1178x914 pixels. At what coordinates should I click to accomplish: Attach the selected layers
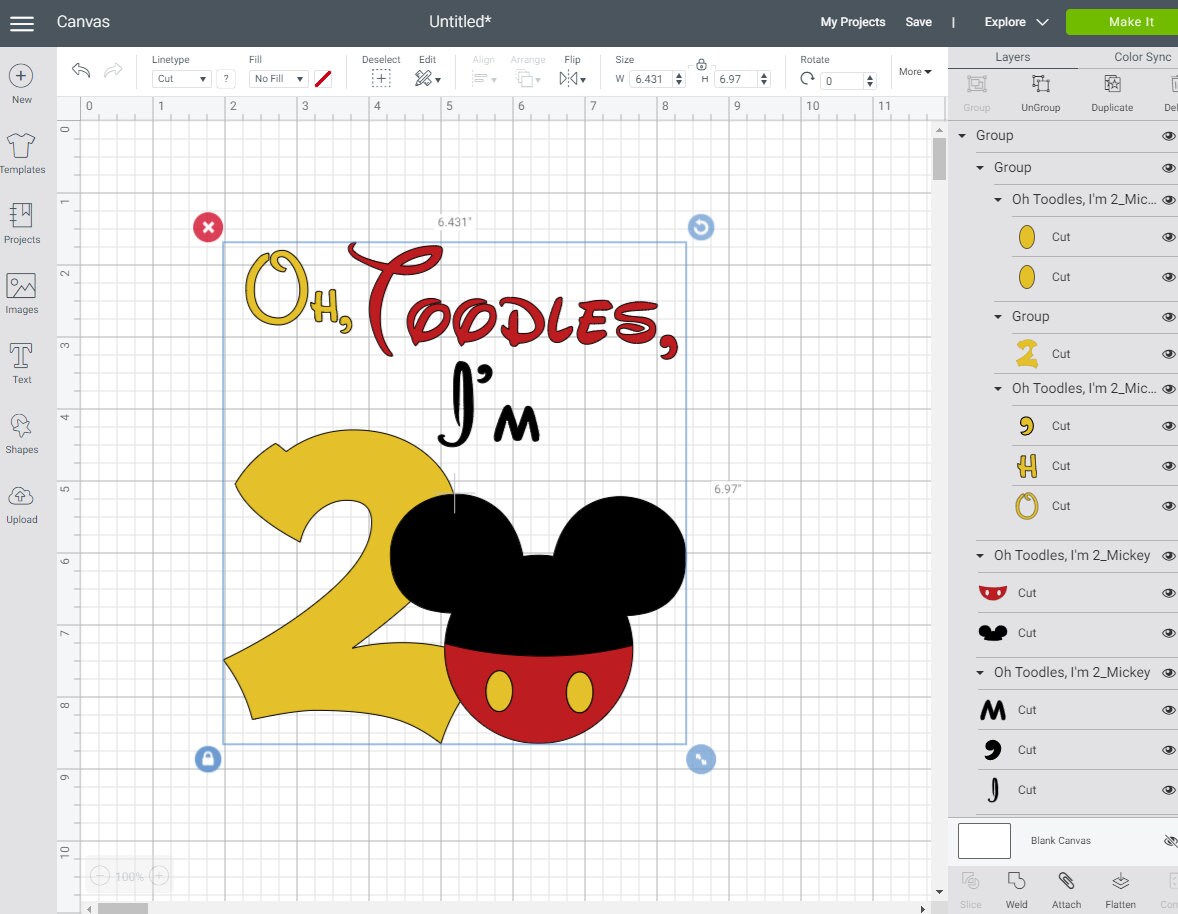[1066, 886]
